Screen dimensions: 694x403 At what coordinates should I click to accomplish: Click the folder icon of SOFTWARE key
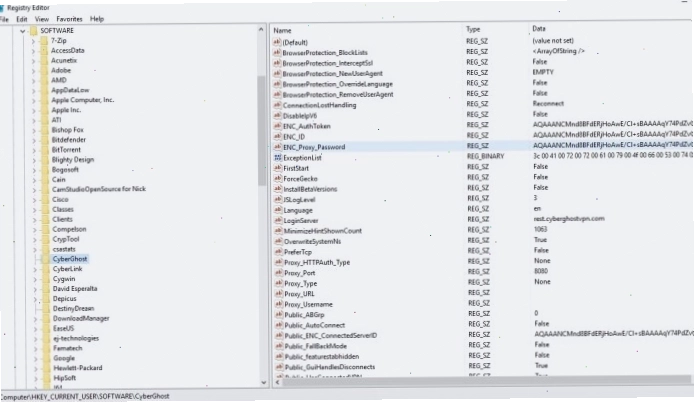pos(34,31)
